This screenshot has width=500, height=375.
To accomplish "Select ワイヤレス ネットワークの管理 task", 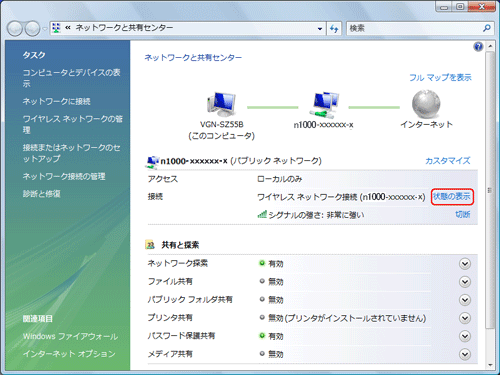I will 72,124.
